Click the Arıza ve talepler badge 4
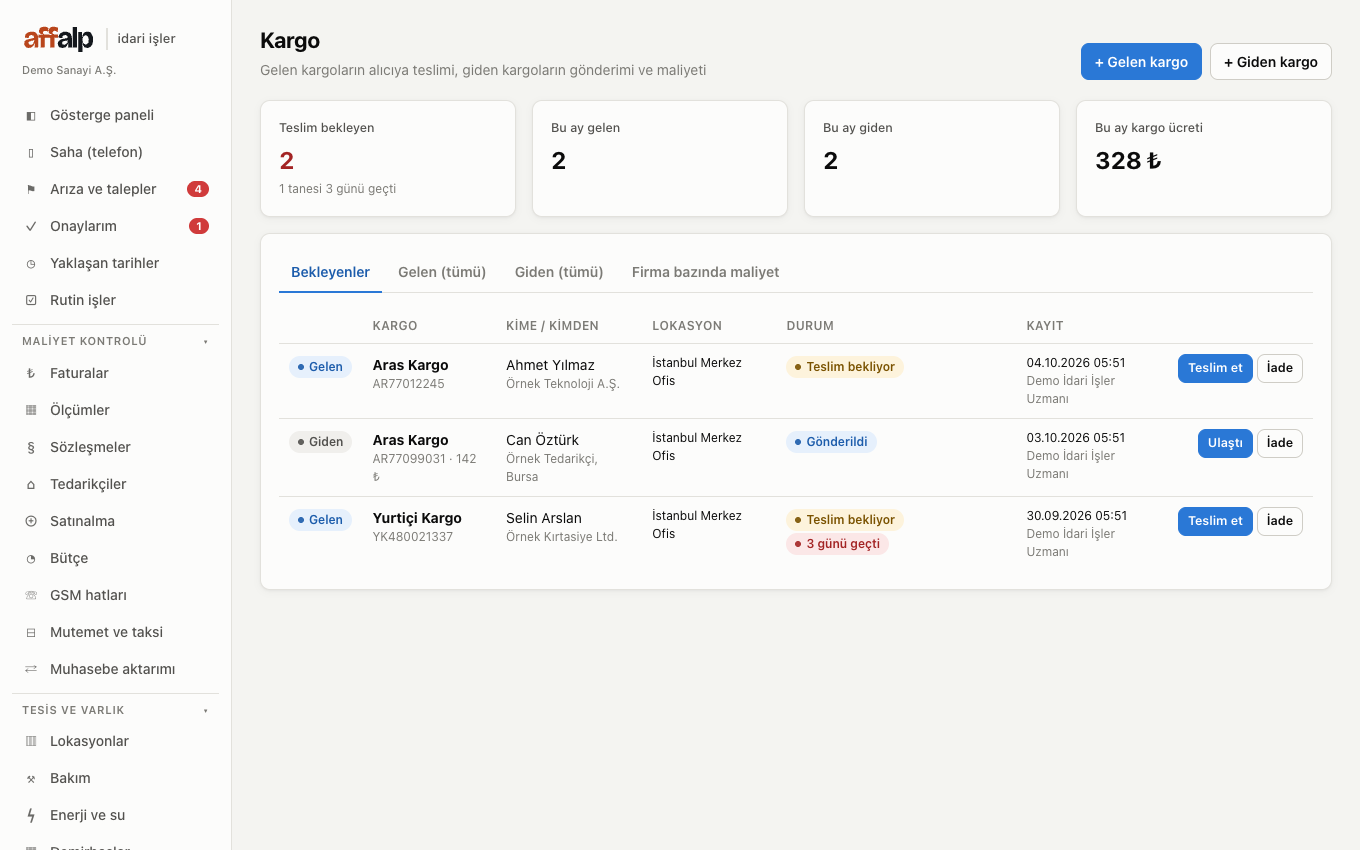 [x=198, y=189]
